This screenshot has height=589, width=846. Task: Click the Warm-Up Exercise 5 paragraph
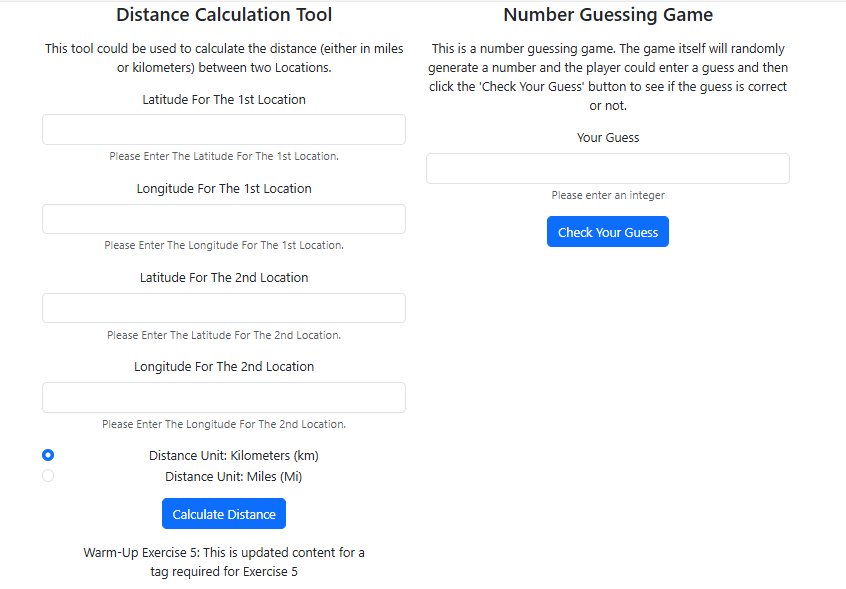click(x=224, y=562)
